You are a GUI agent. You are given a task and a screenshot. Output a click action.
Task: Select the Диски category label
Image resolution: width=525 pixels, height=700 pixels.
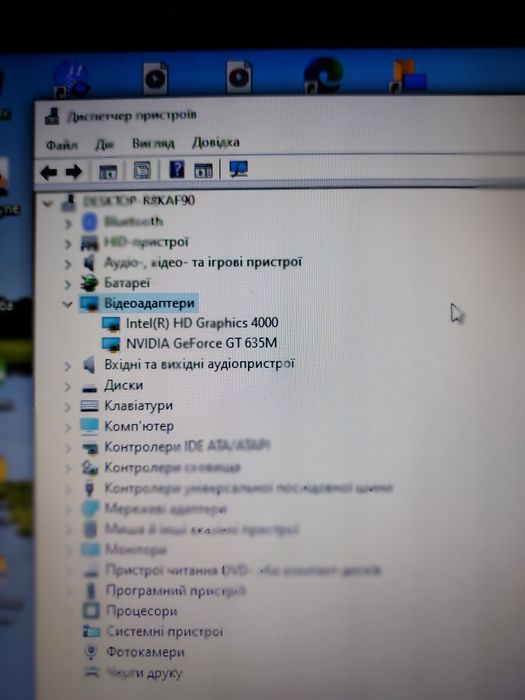pyautogui.click(x=124, y=385)
